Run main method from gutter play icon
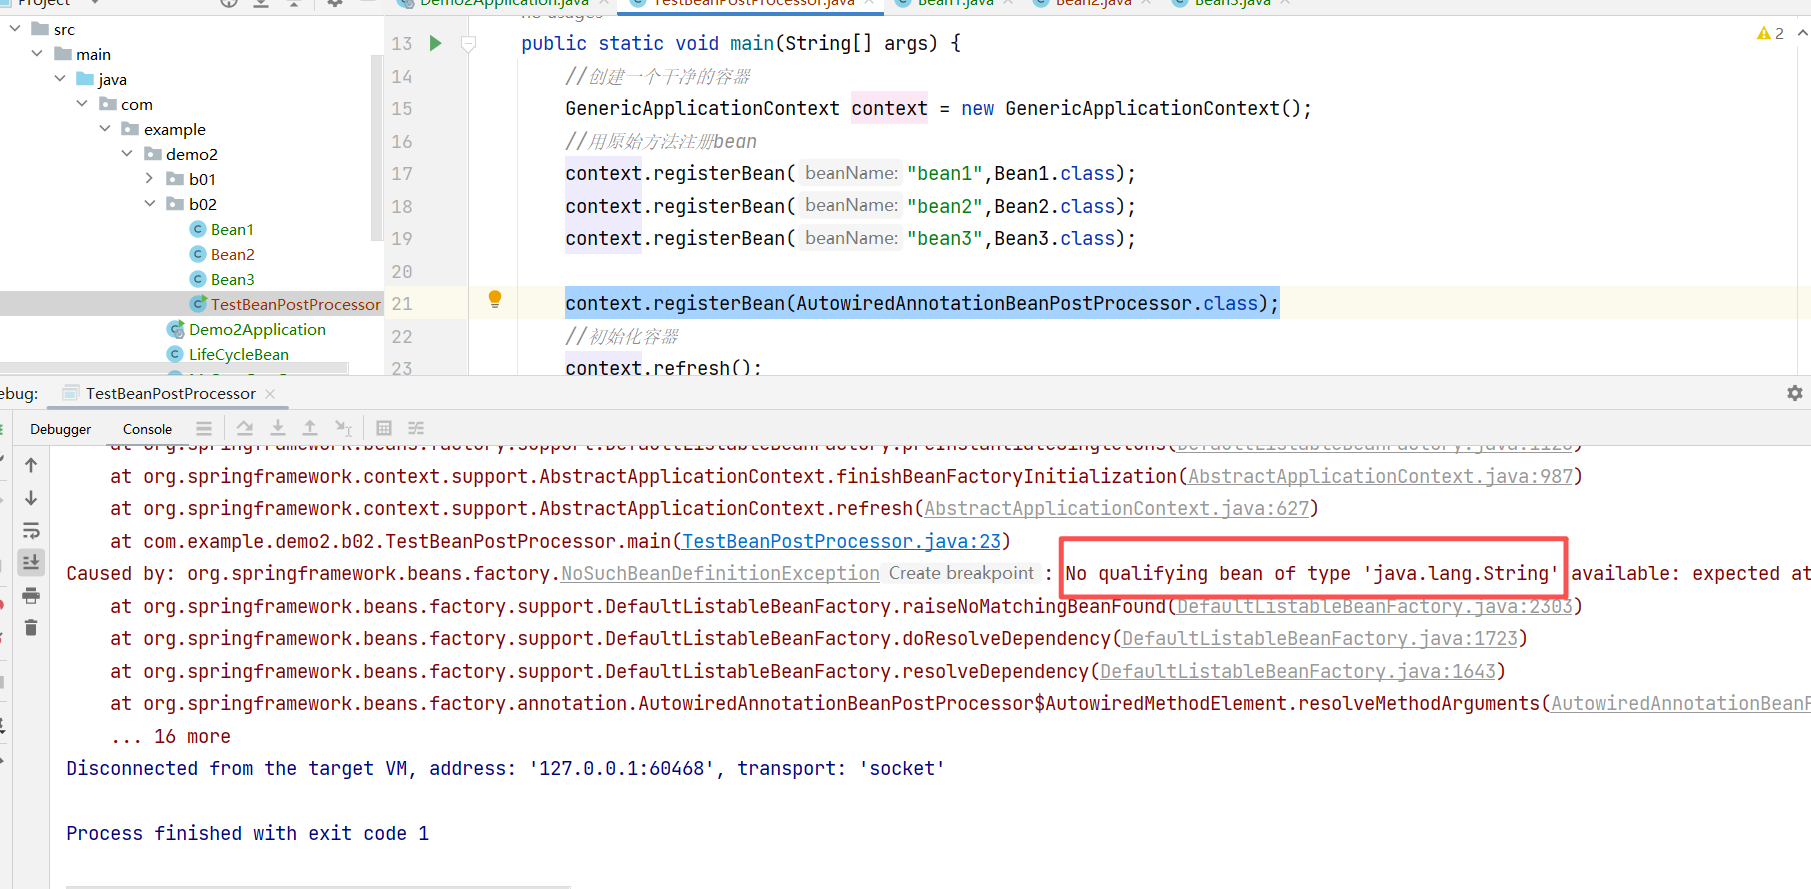This screenshot has height=889, width=1811. point(435,43)
